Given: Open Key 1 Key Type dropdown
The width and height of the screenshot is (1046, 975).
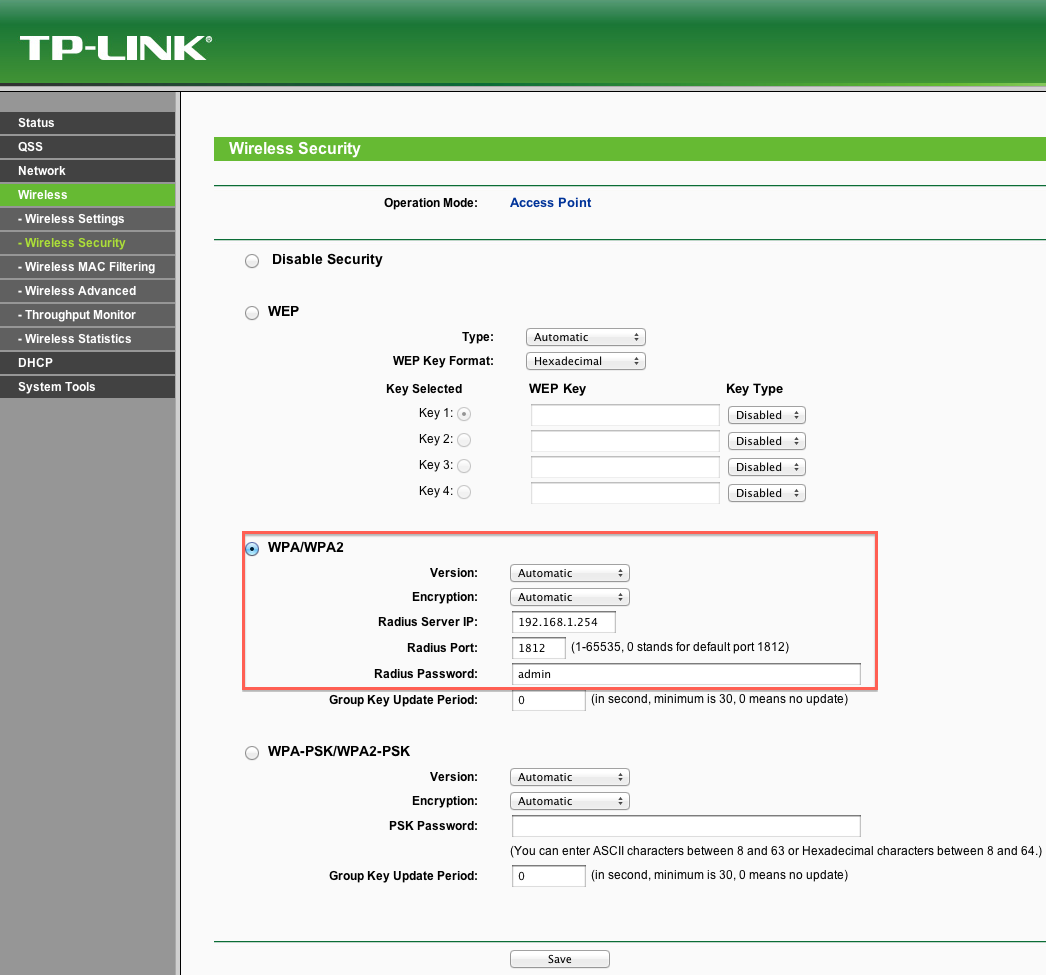Looking at the screenshot, I should (766, 415).
